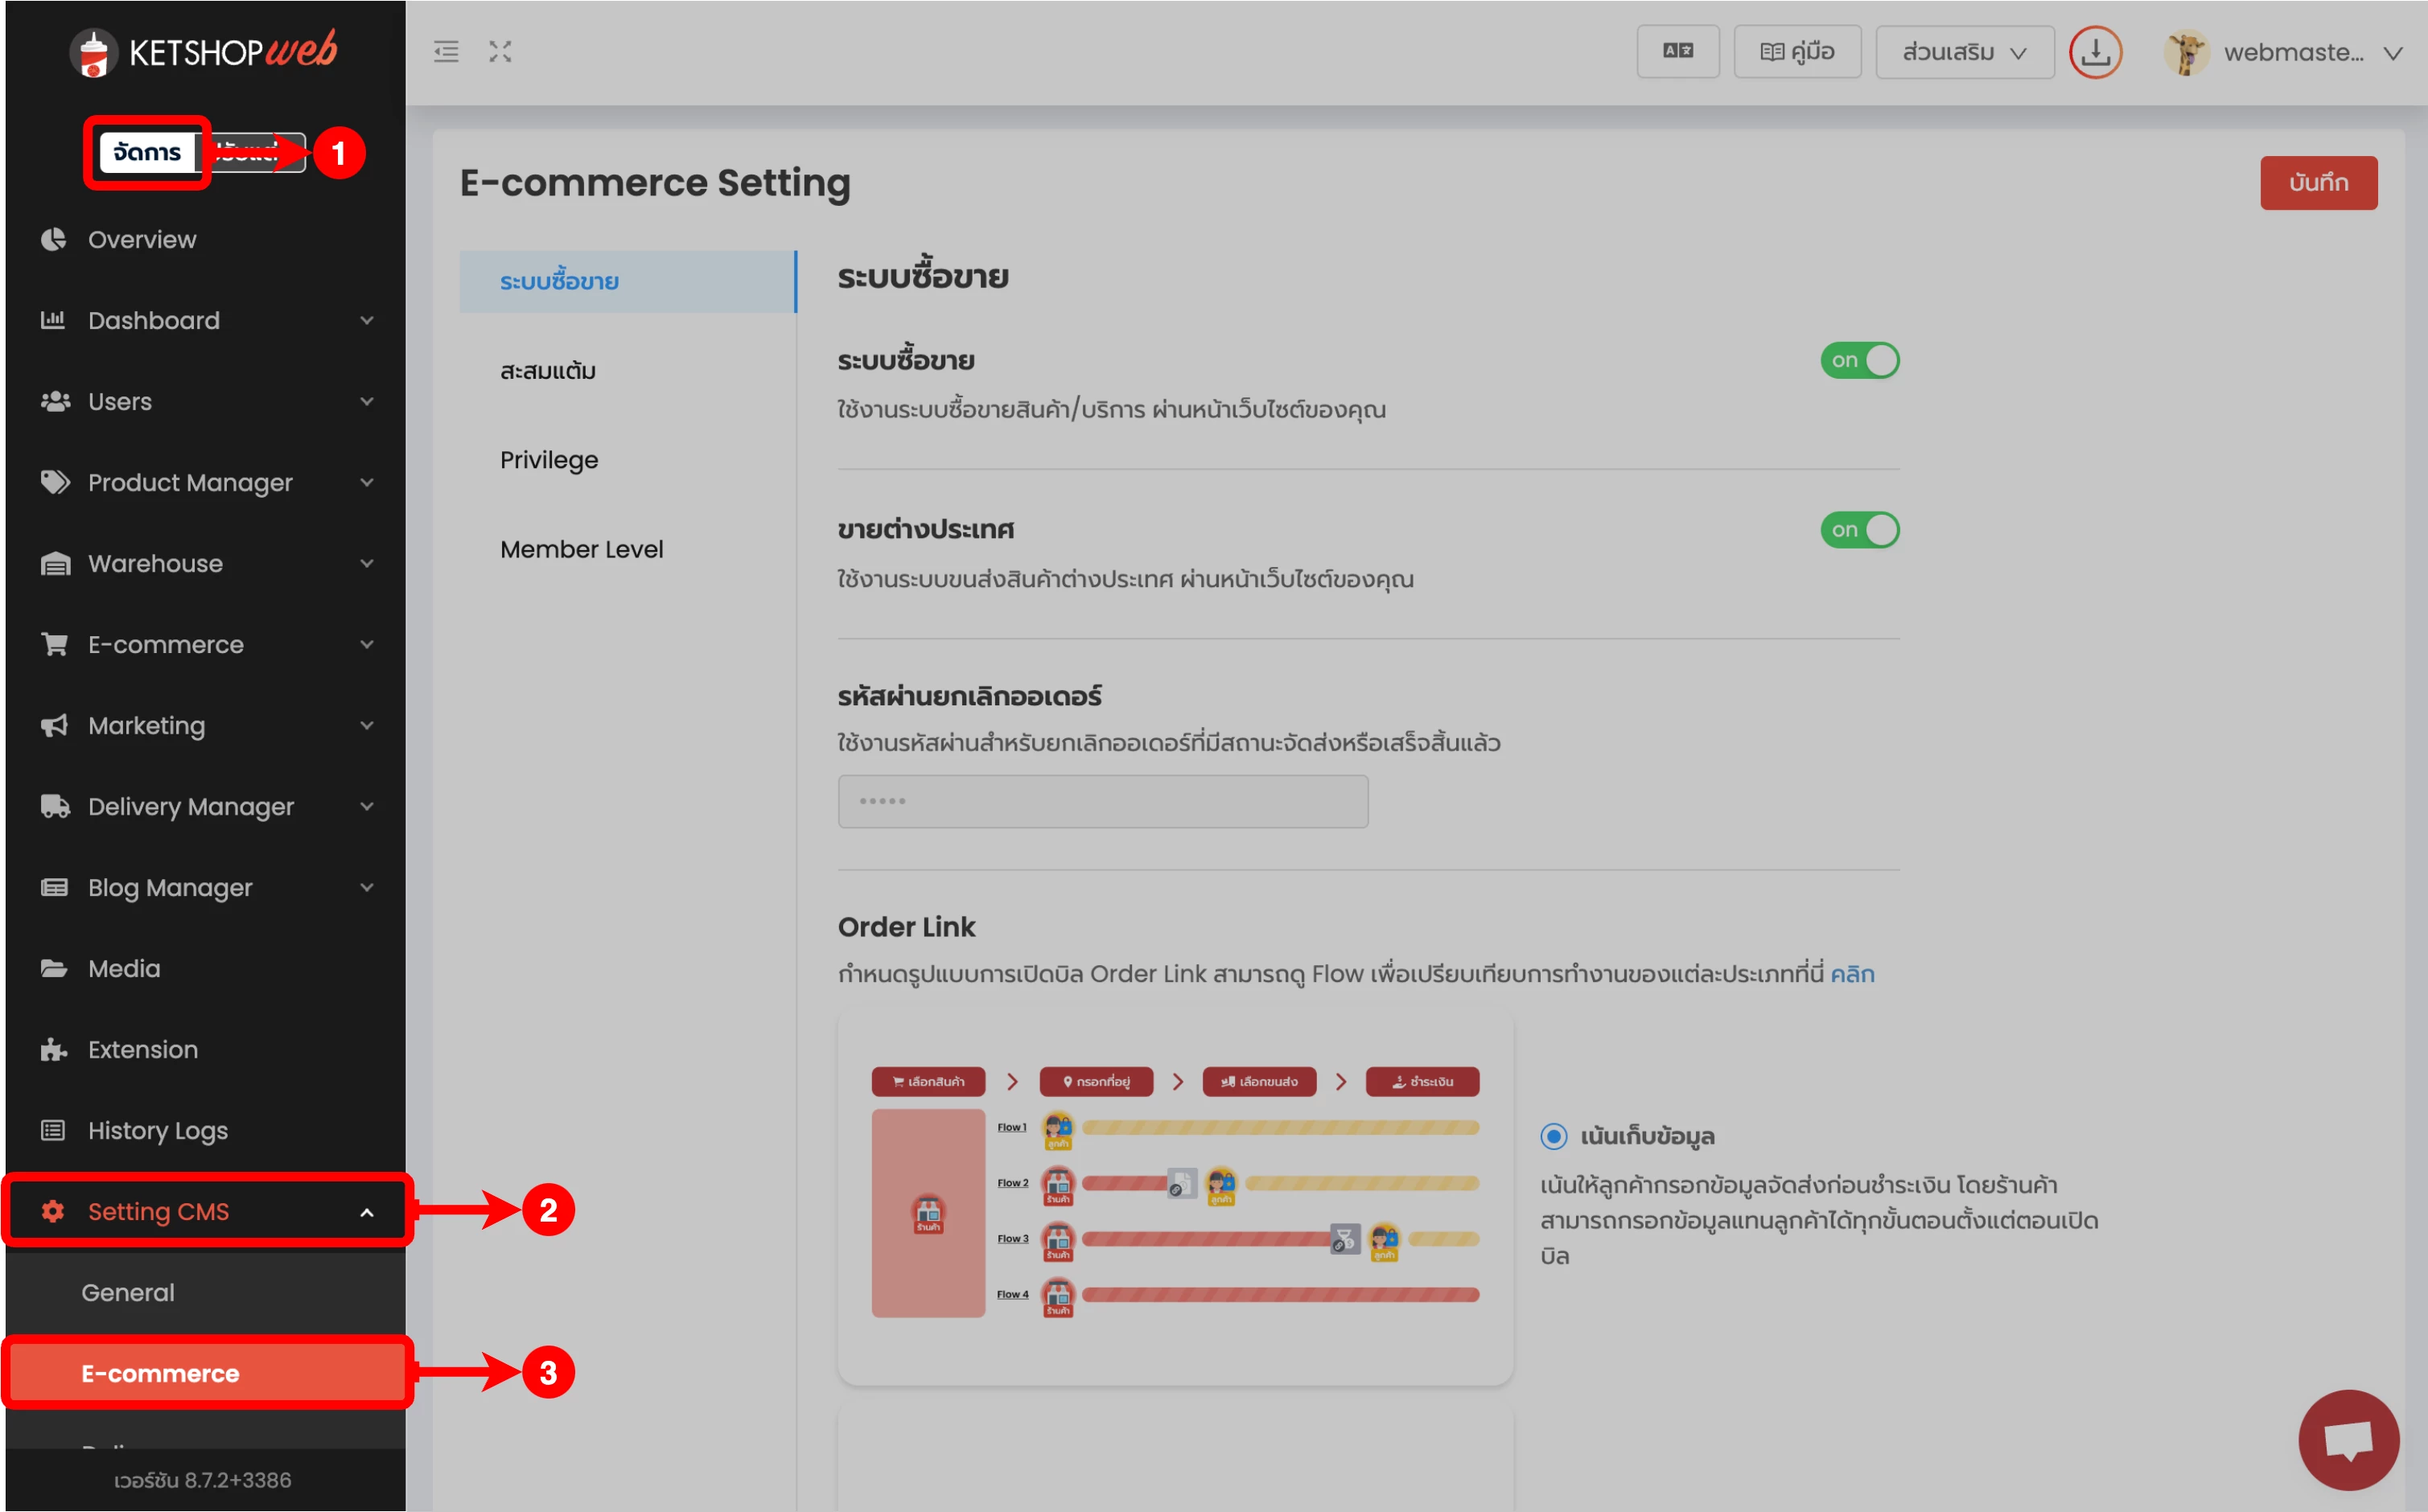Click the Overview pie chart icon

(x=53, y=239)
